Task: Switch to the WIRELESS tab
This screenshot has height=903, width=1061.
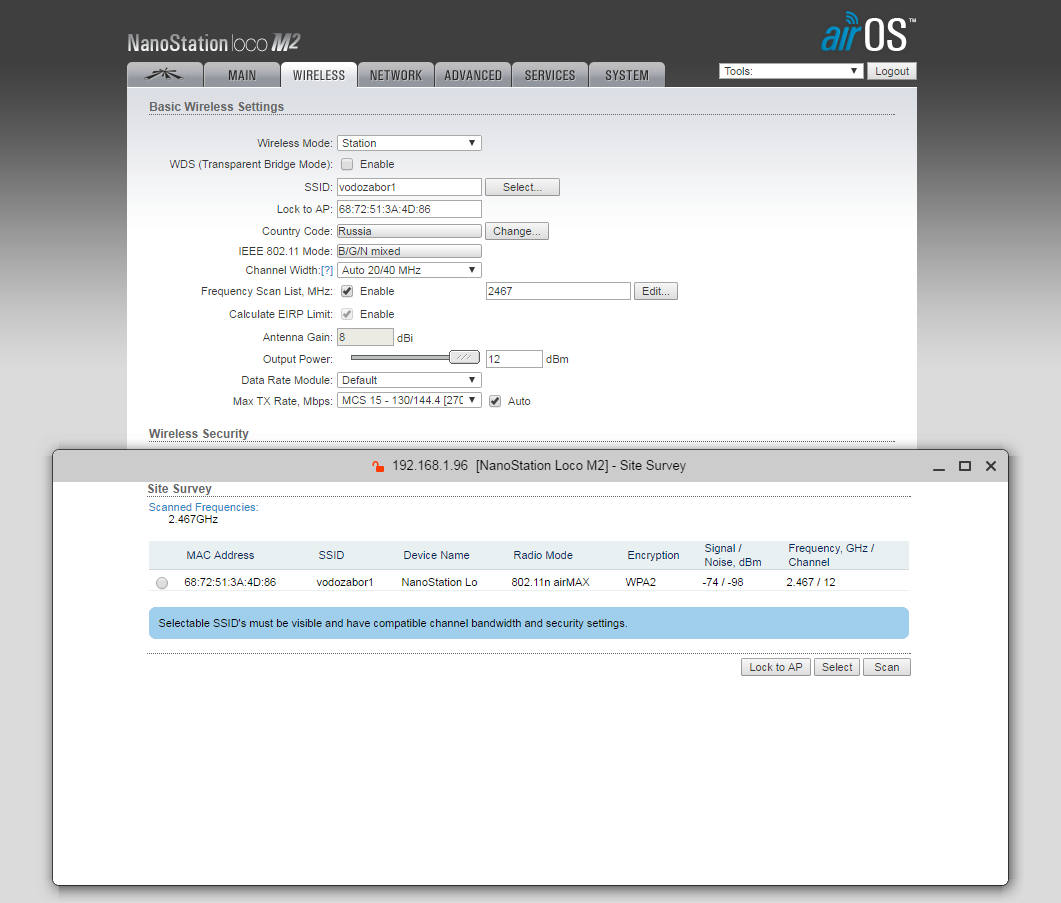Action: pyautogui.click(x=319, y=75)
